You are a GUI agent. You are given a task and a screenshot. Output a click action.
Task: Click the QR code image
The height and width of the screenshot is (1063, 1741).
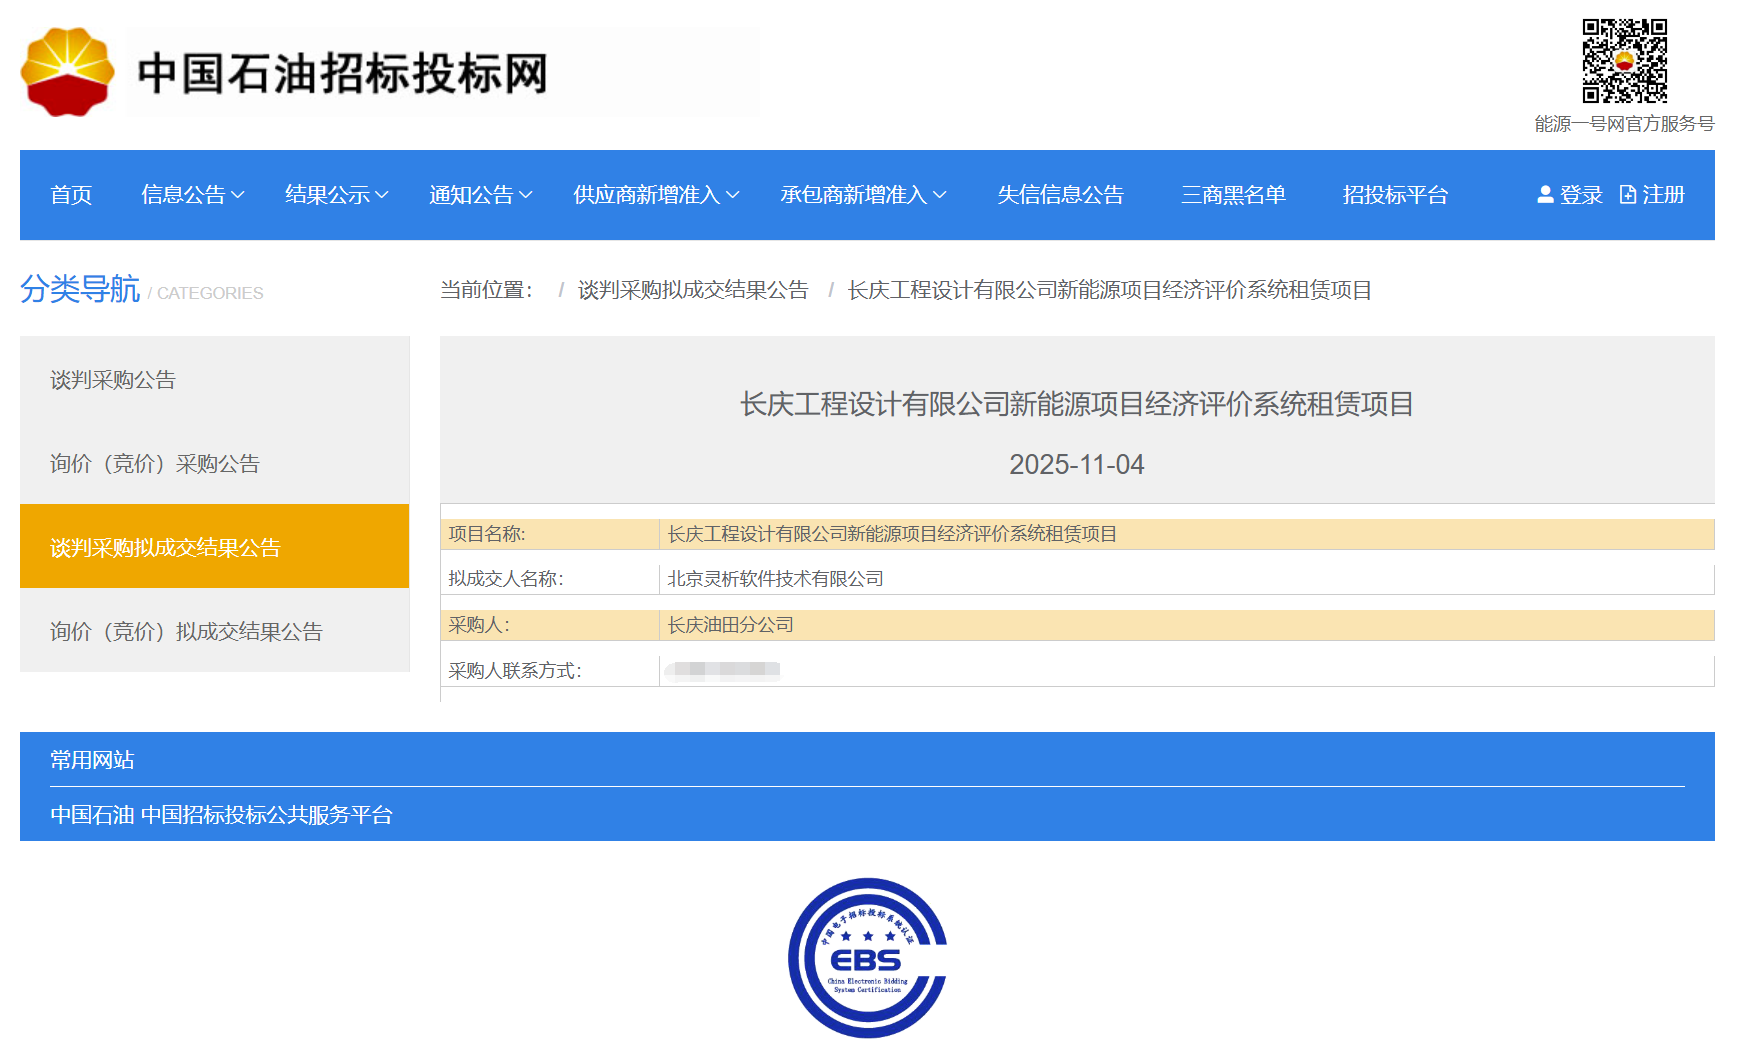pyautogui.click(x=1624, y=61)
